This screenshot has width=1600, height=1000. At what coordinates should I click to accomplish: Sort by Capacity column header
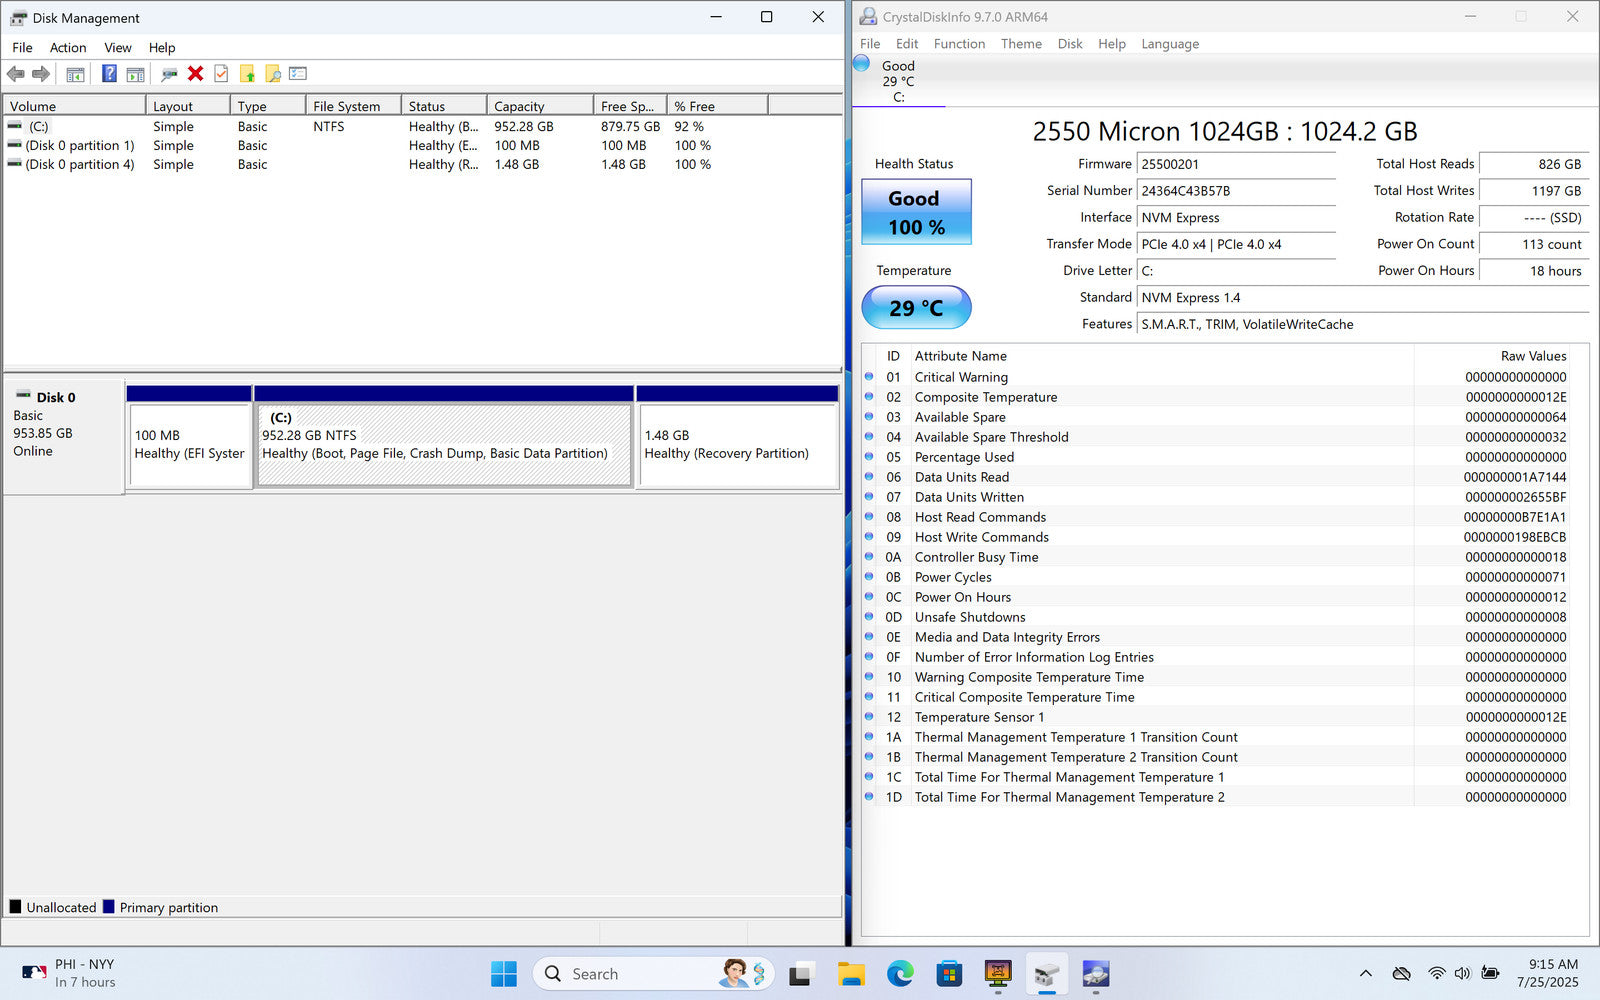coord(540,106)
